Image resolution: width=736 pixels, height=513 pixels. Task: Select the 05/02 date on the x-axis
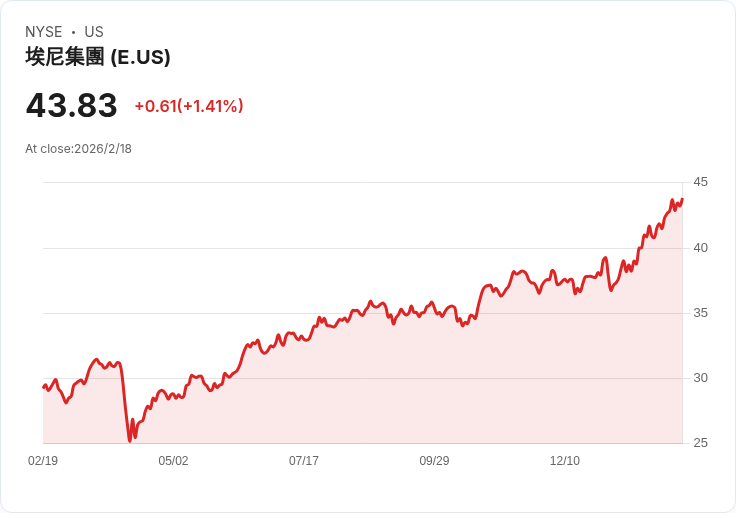click(173, 461)
